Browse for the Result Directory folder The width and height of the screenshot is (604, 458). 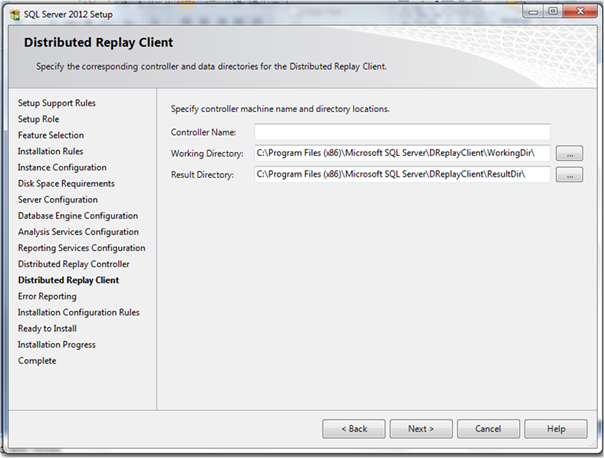[569, 175]
